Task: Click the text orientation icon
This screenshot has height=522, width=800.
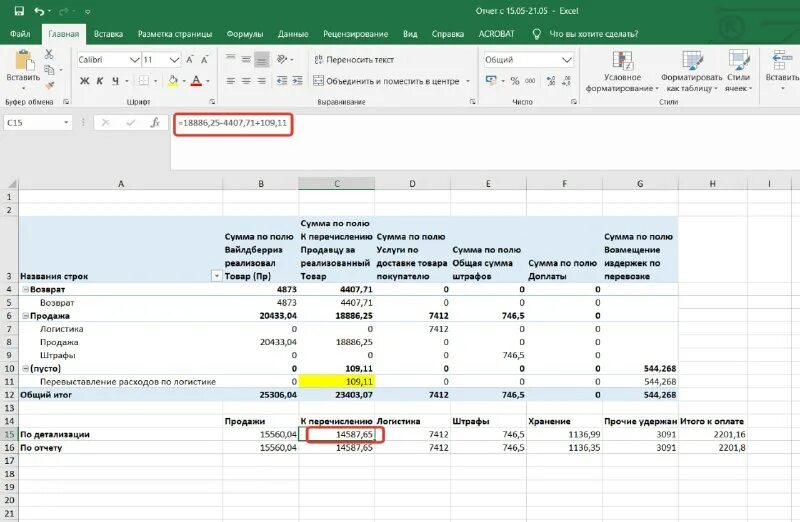Action: 282,59
